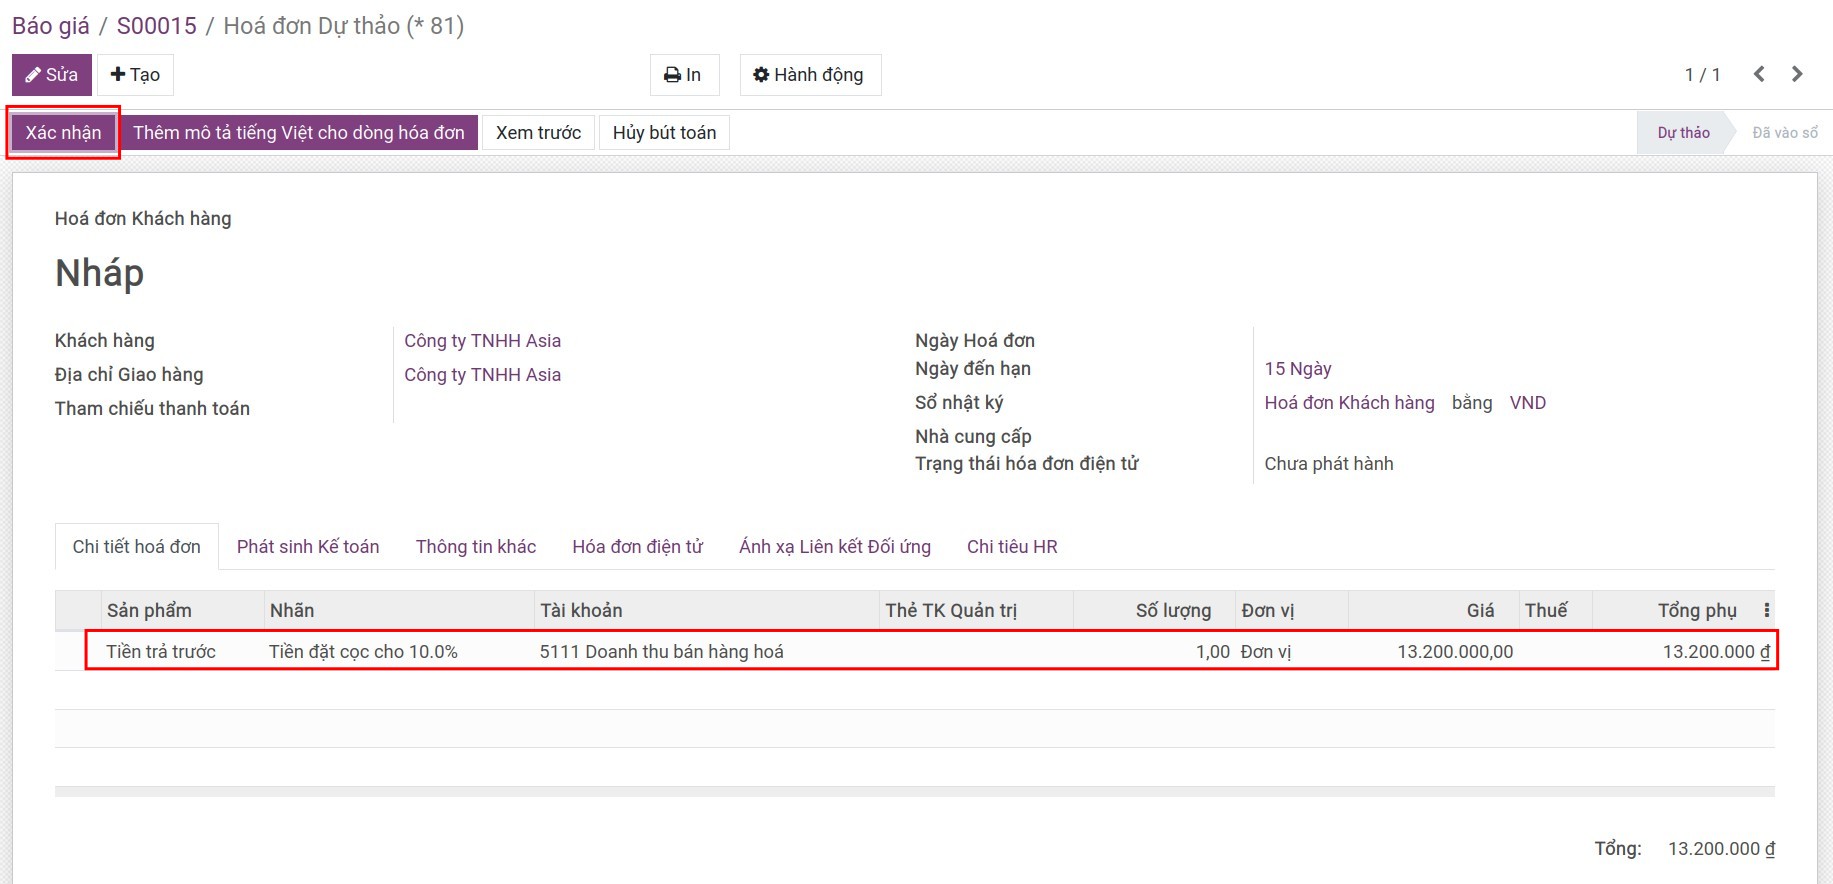Confirm invoice with Xác nhận button
Screen dimensions: 1833x884
(64, 133)
